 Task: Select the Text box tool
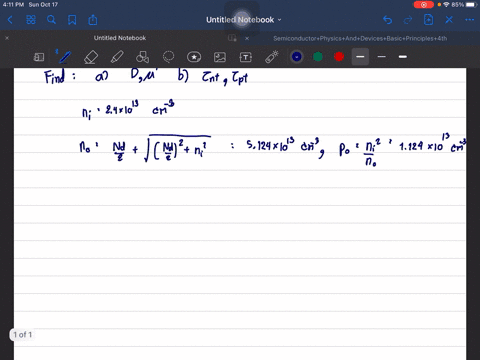click(x=246, y=57)
